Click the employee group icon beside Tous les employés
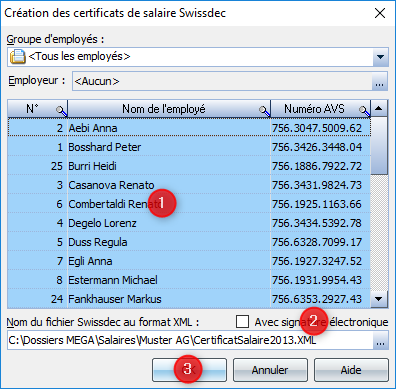Screen dimensions: 396x389 pyautogui.click(x=17, y=56)
